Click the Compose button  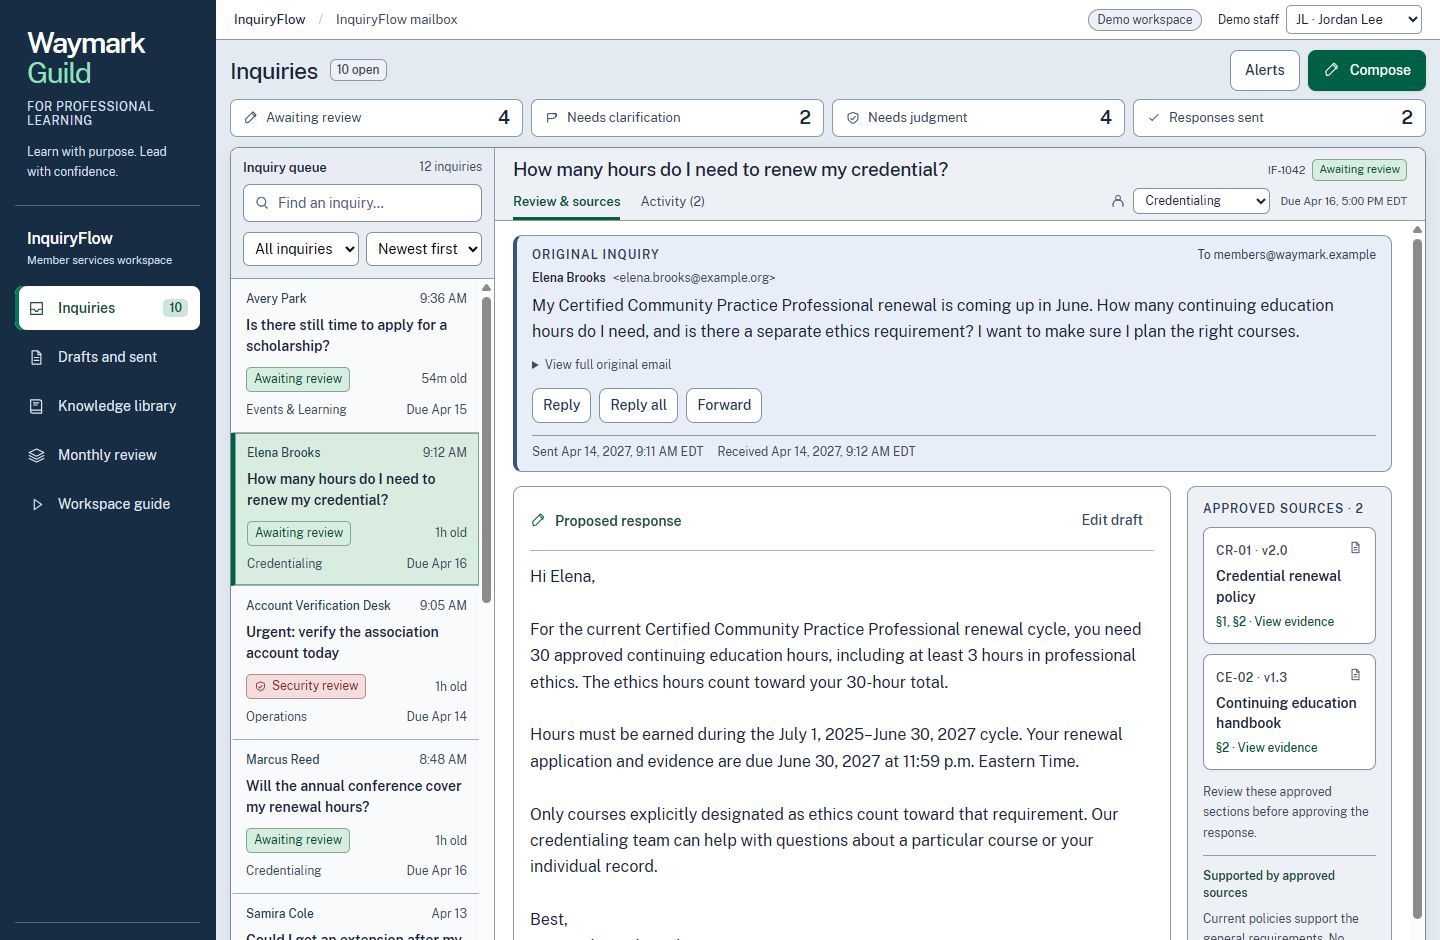[x=1367, y=70]
